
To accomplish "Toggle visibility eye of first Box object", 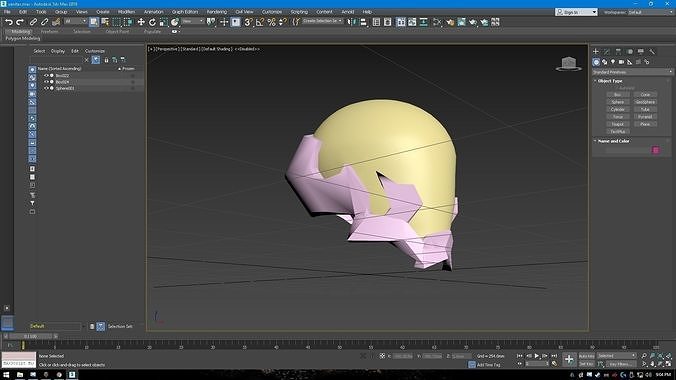I will click(46, 75).
